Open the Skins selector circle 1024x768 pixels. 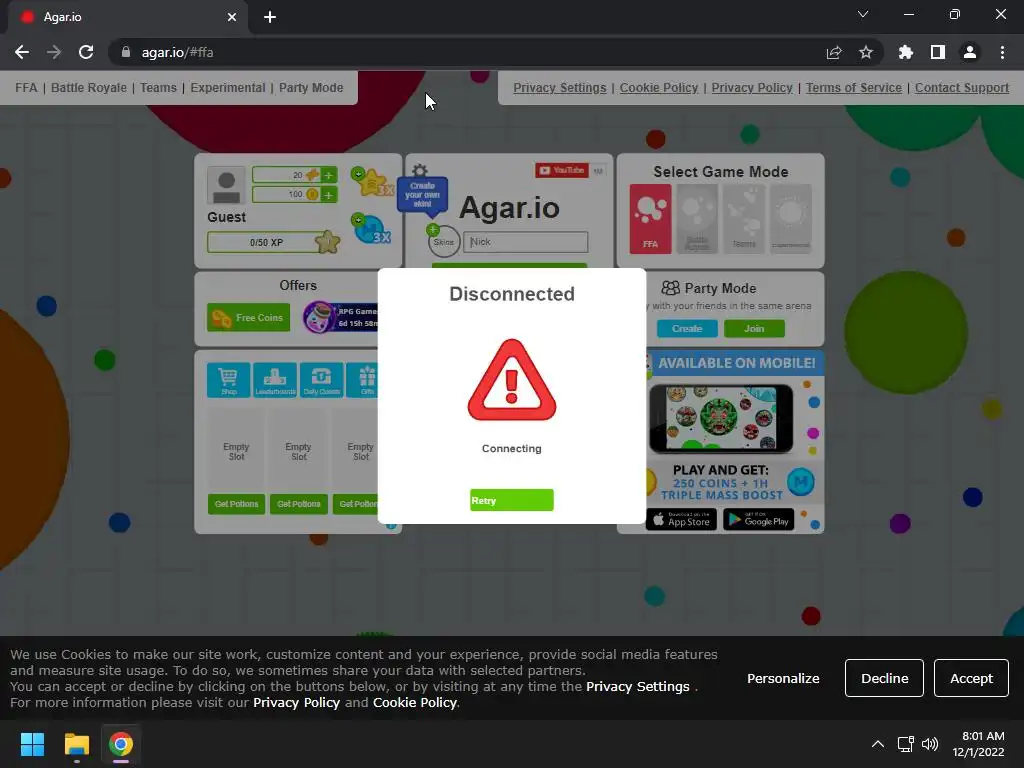(x=443, y=242)
